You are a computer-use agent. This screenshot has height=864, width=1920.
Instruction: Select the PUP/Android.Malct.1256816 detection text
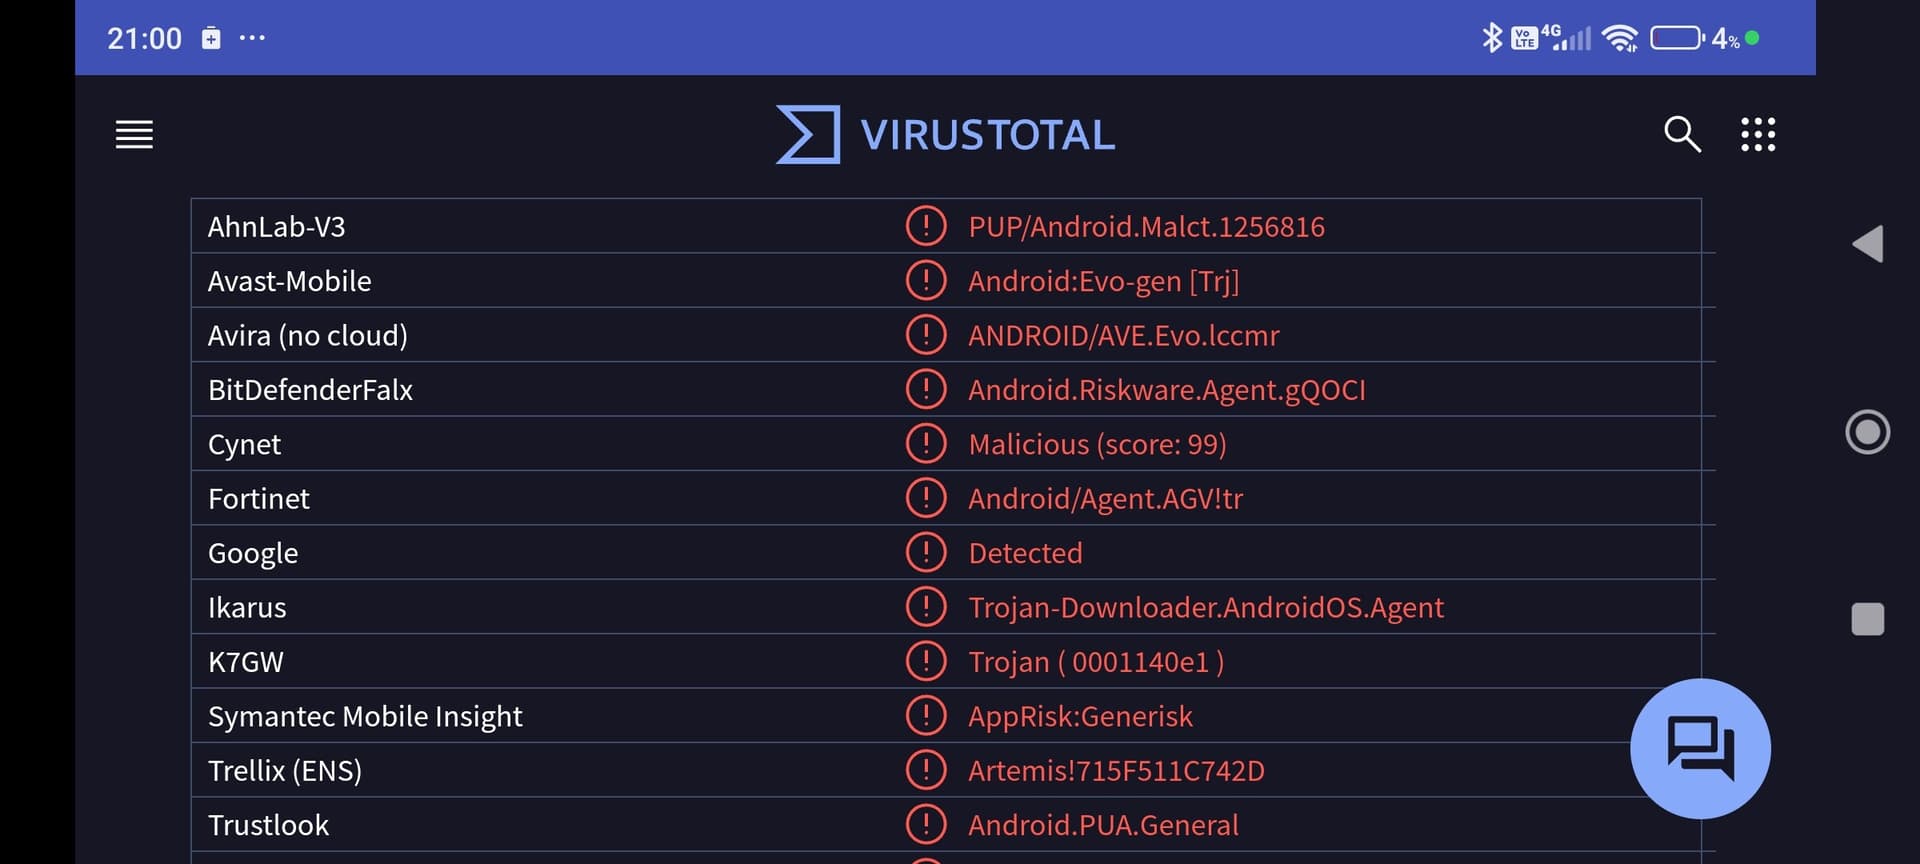[1146, 227]
